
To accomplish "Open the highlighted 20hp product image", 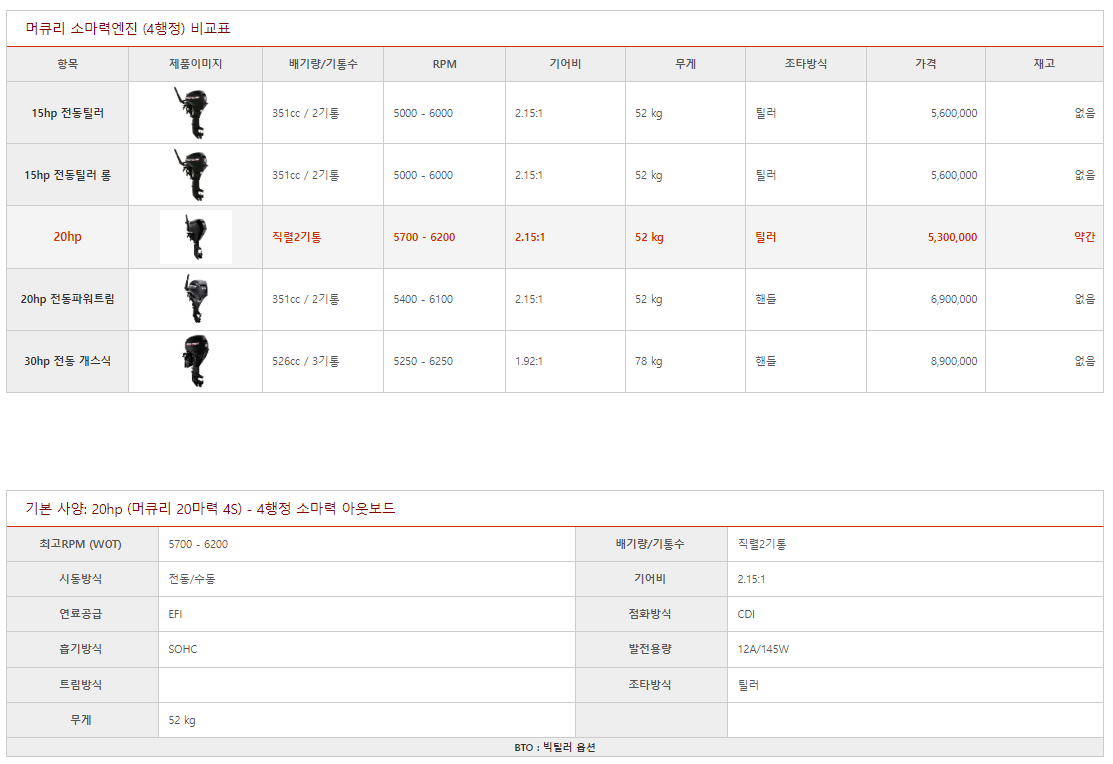I will [x=196, y=237].
